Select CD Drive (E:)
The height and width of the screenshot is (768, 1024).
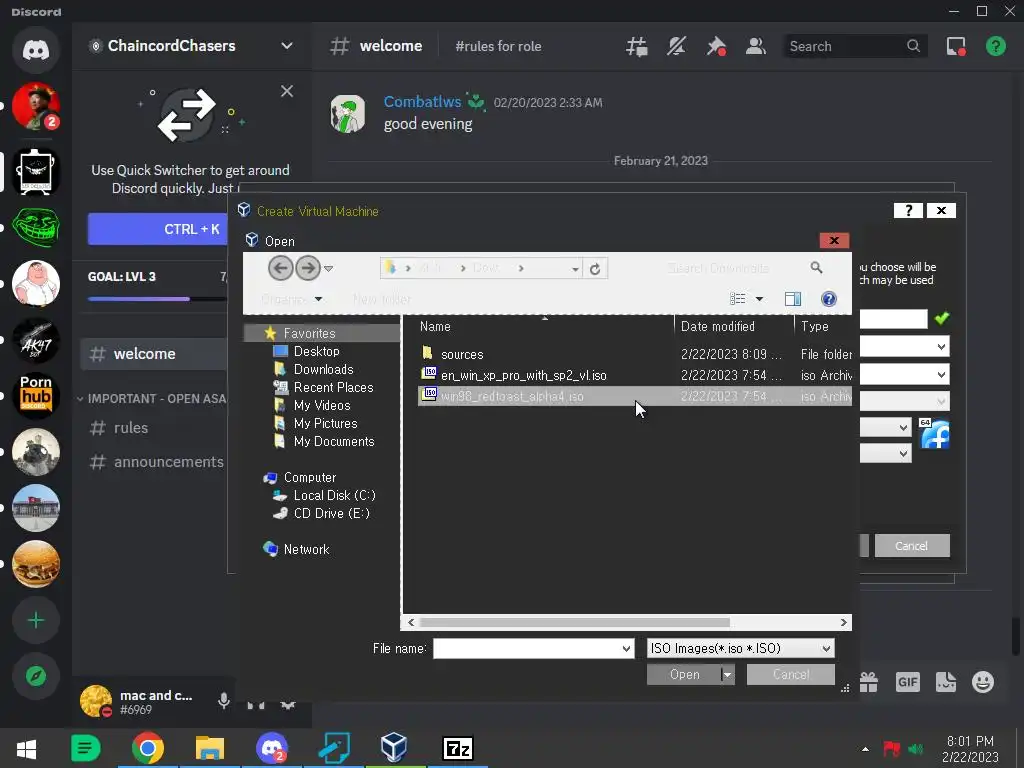tap(331, 513)
